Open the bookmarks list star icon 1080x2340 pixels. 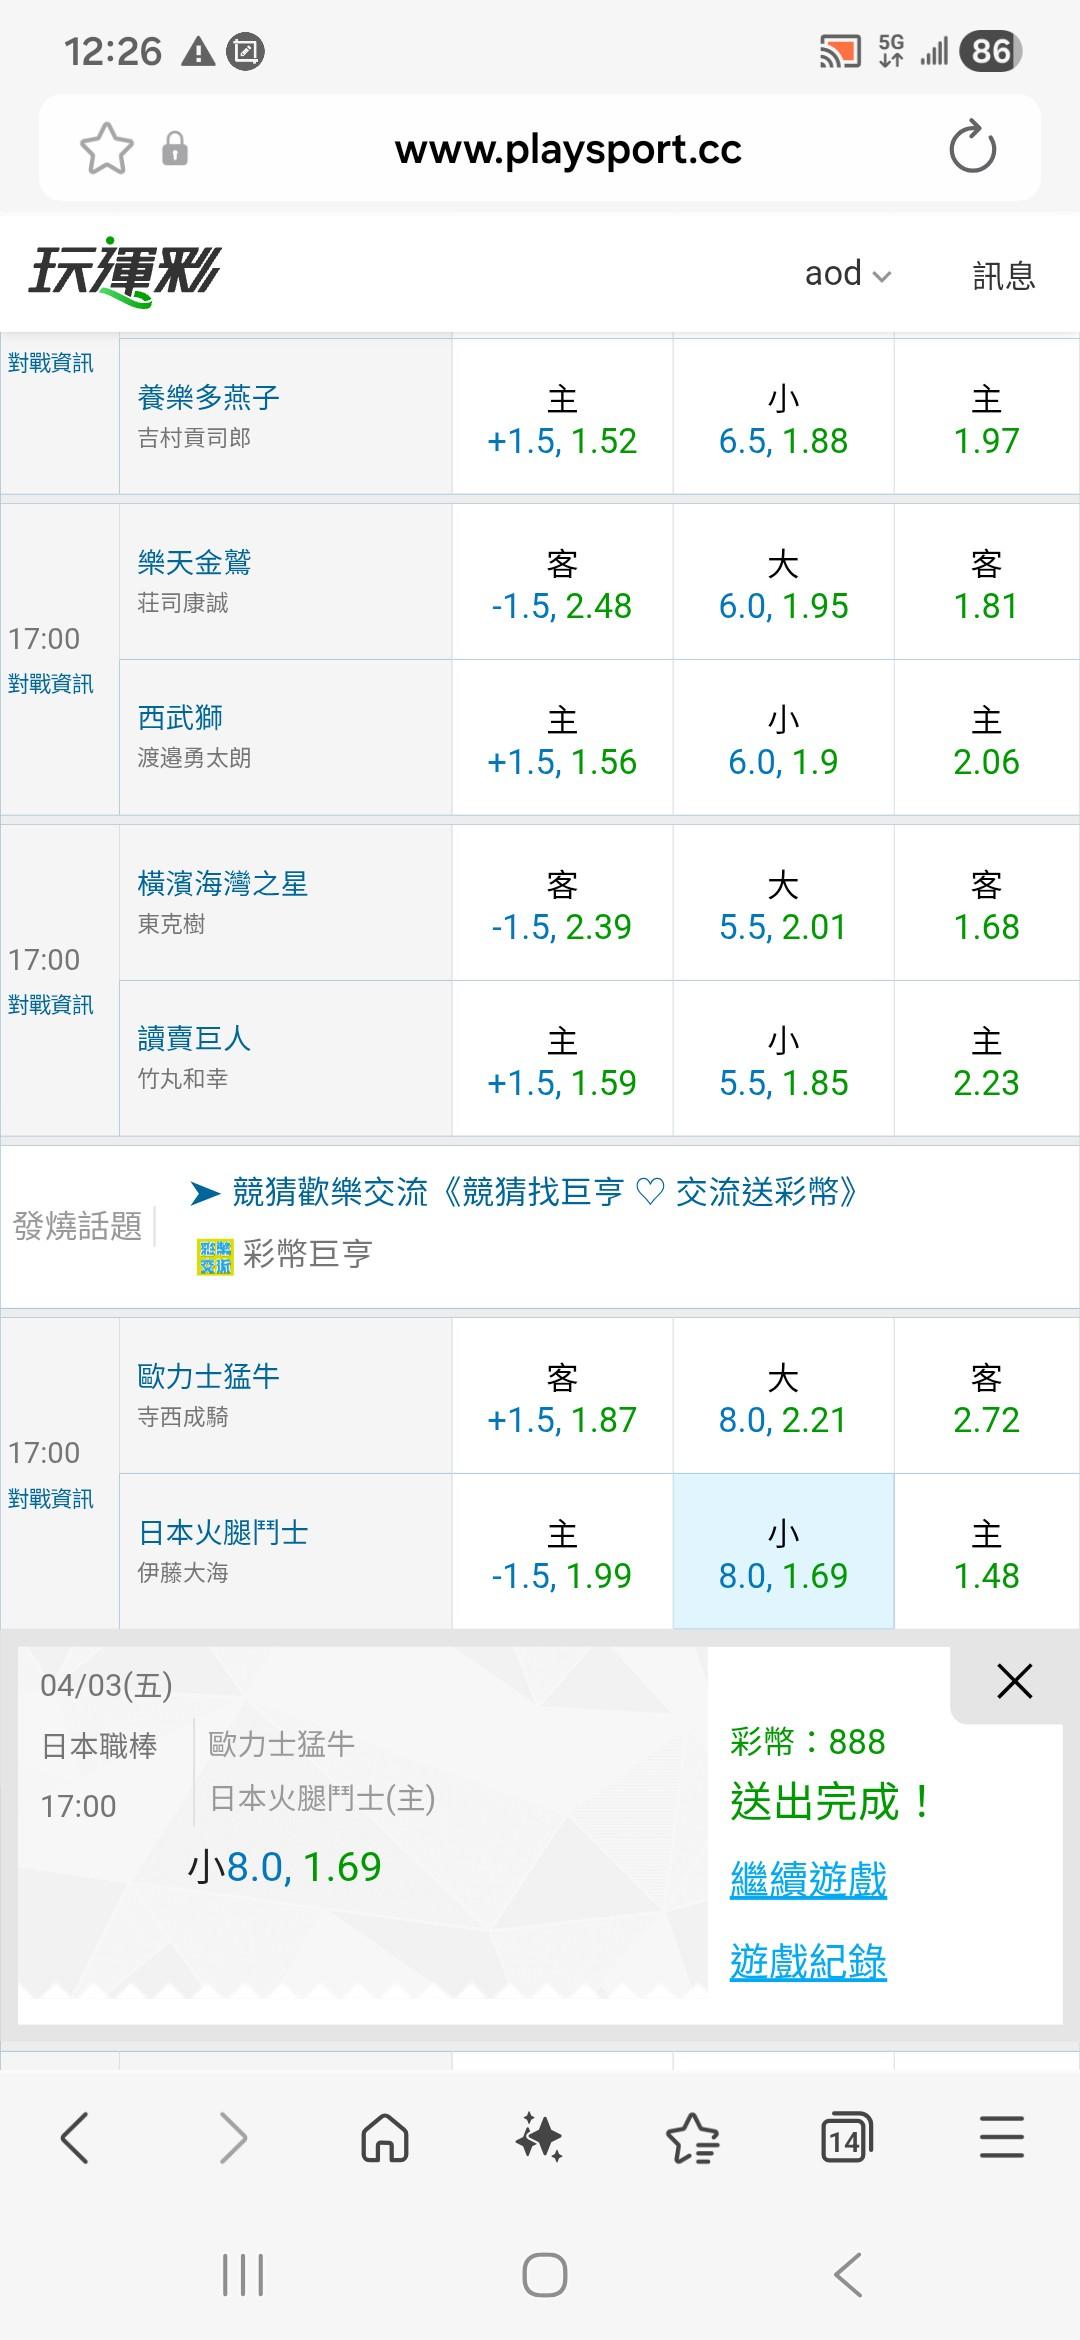click(x=692, y=2138)
